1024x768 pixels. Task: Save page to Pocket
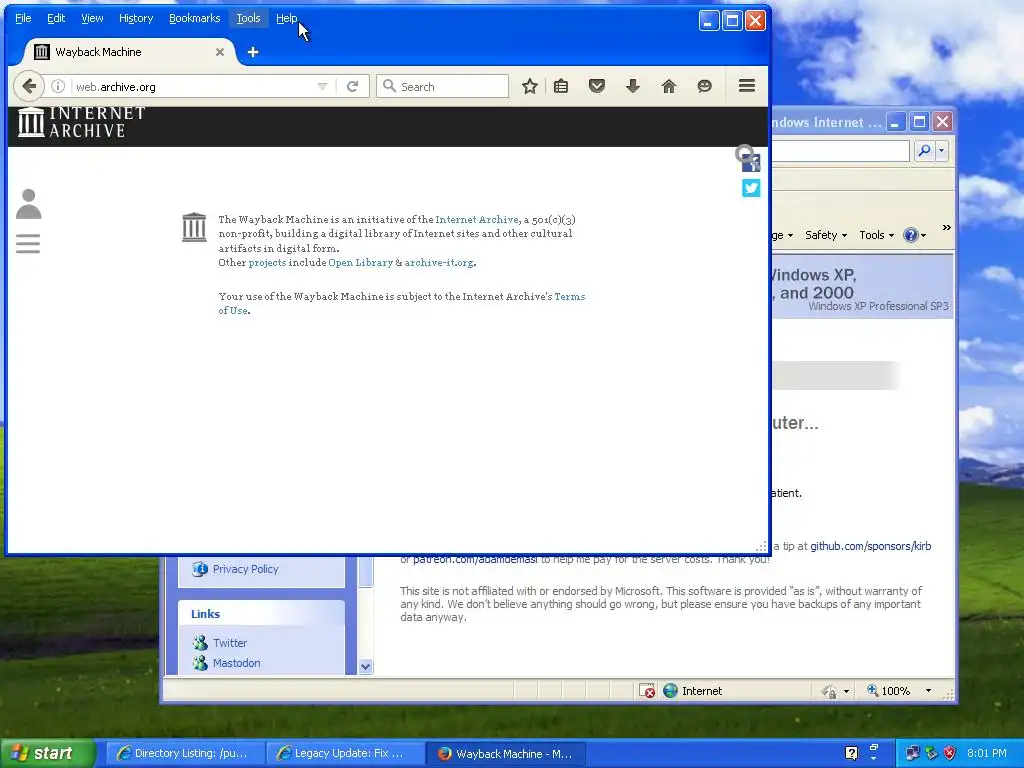(x=597, y=86)
